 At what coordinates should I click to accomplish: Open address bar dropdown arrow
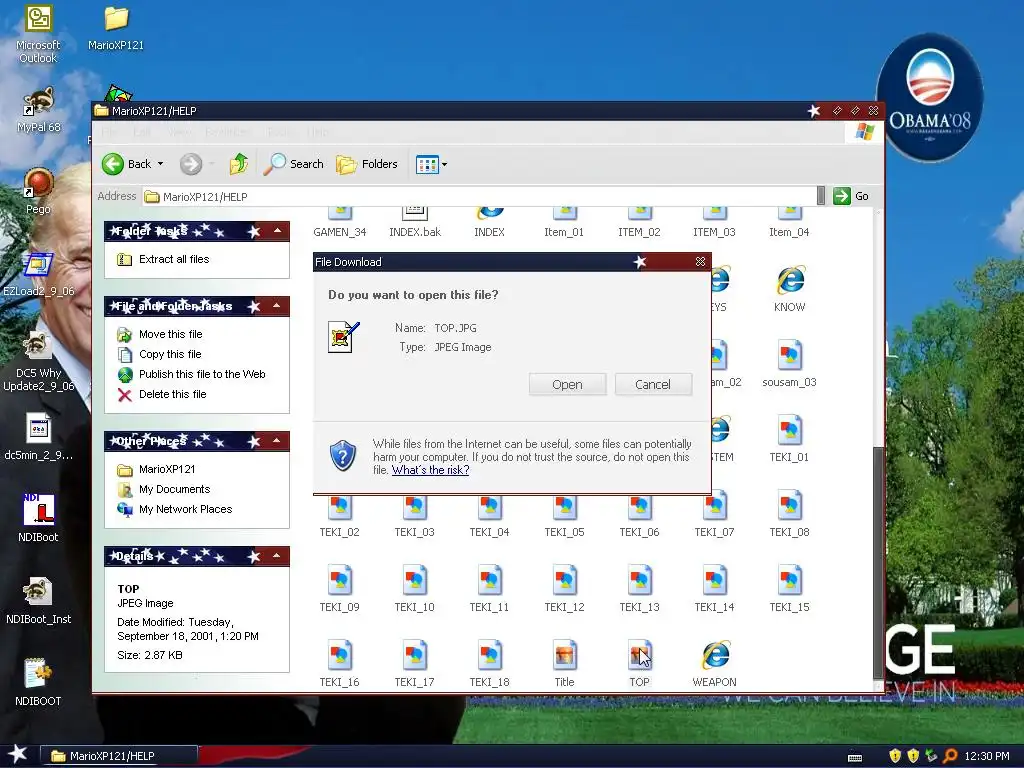pyautogui.click(x=821, y=196)
